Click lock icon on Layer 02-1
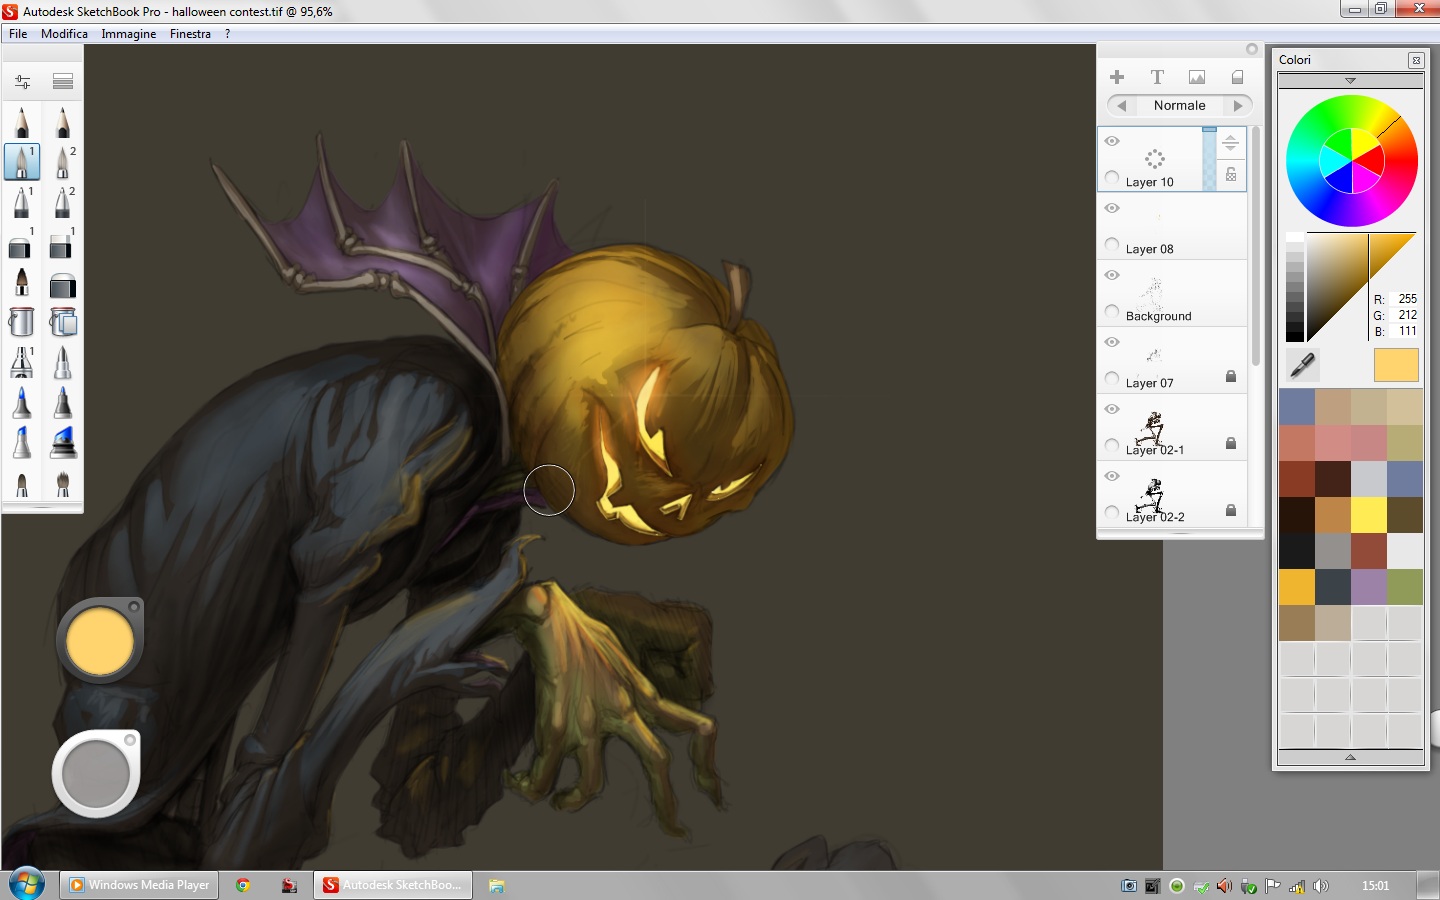 tap(1231, 444)
